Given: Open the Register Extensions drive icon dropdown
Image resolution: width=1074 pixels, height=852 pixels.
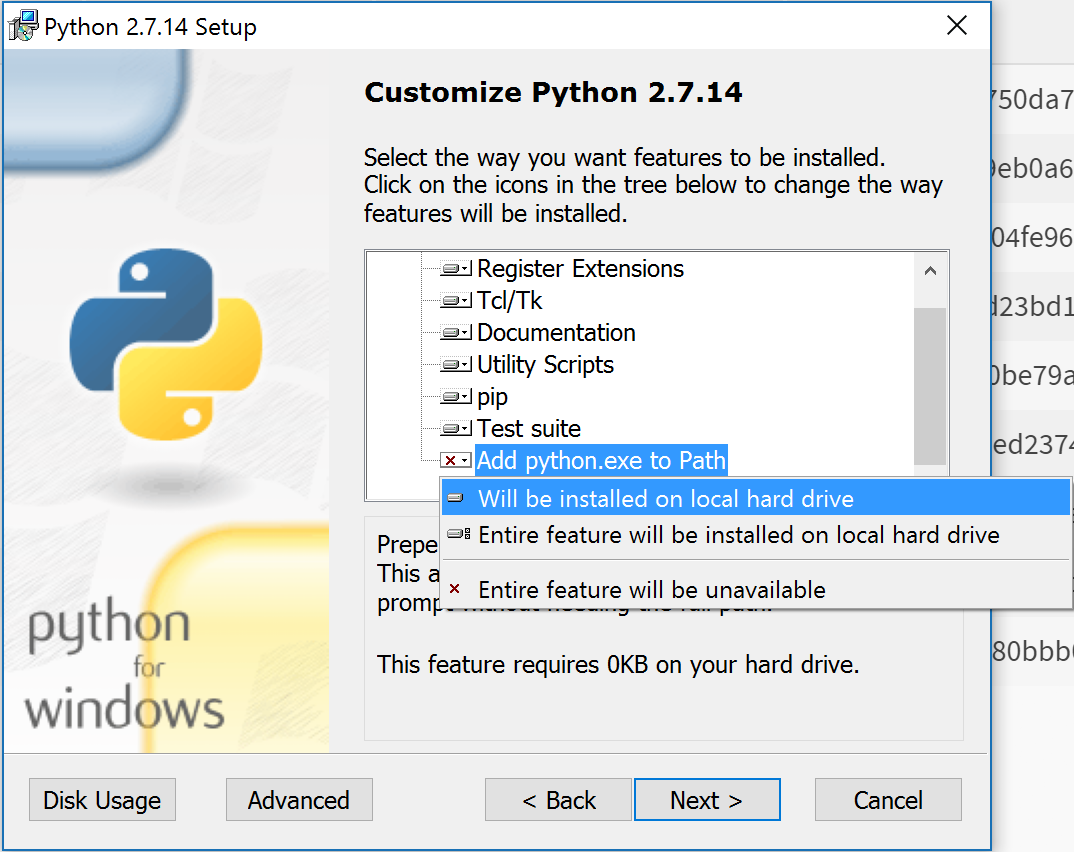Looking at the screenshot, I should click(x=456, y=268).
